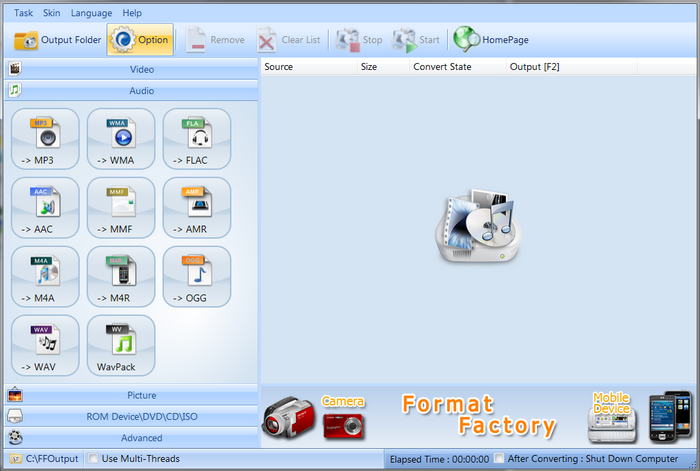Screen dimensions: 700x471
Task: Open the MMF conversion option
Action: [121, 208]
